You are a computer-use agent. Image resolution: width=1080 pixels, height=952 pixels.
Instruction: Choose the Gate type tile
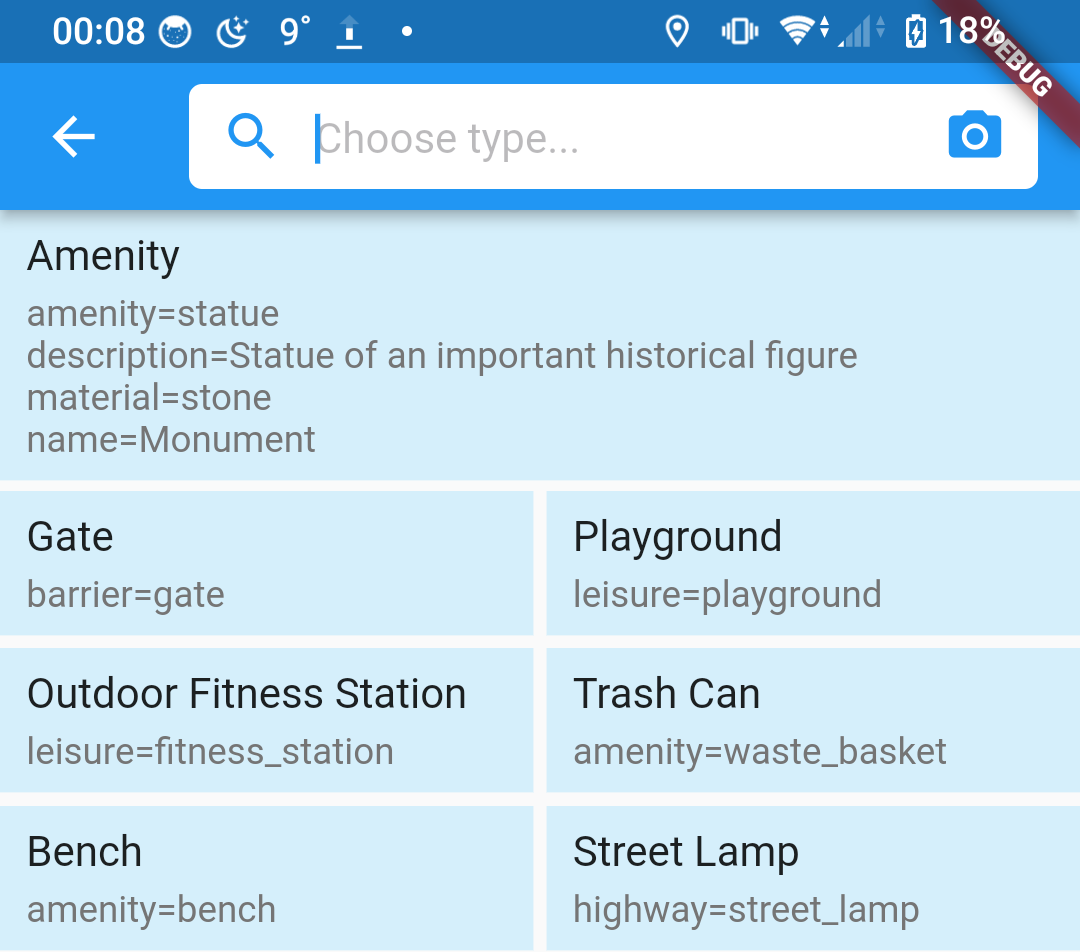tap(266, 563)
